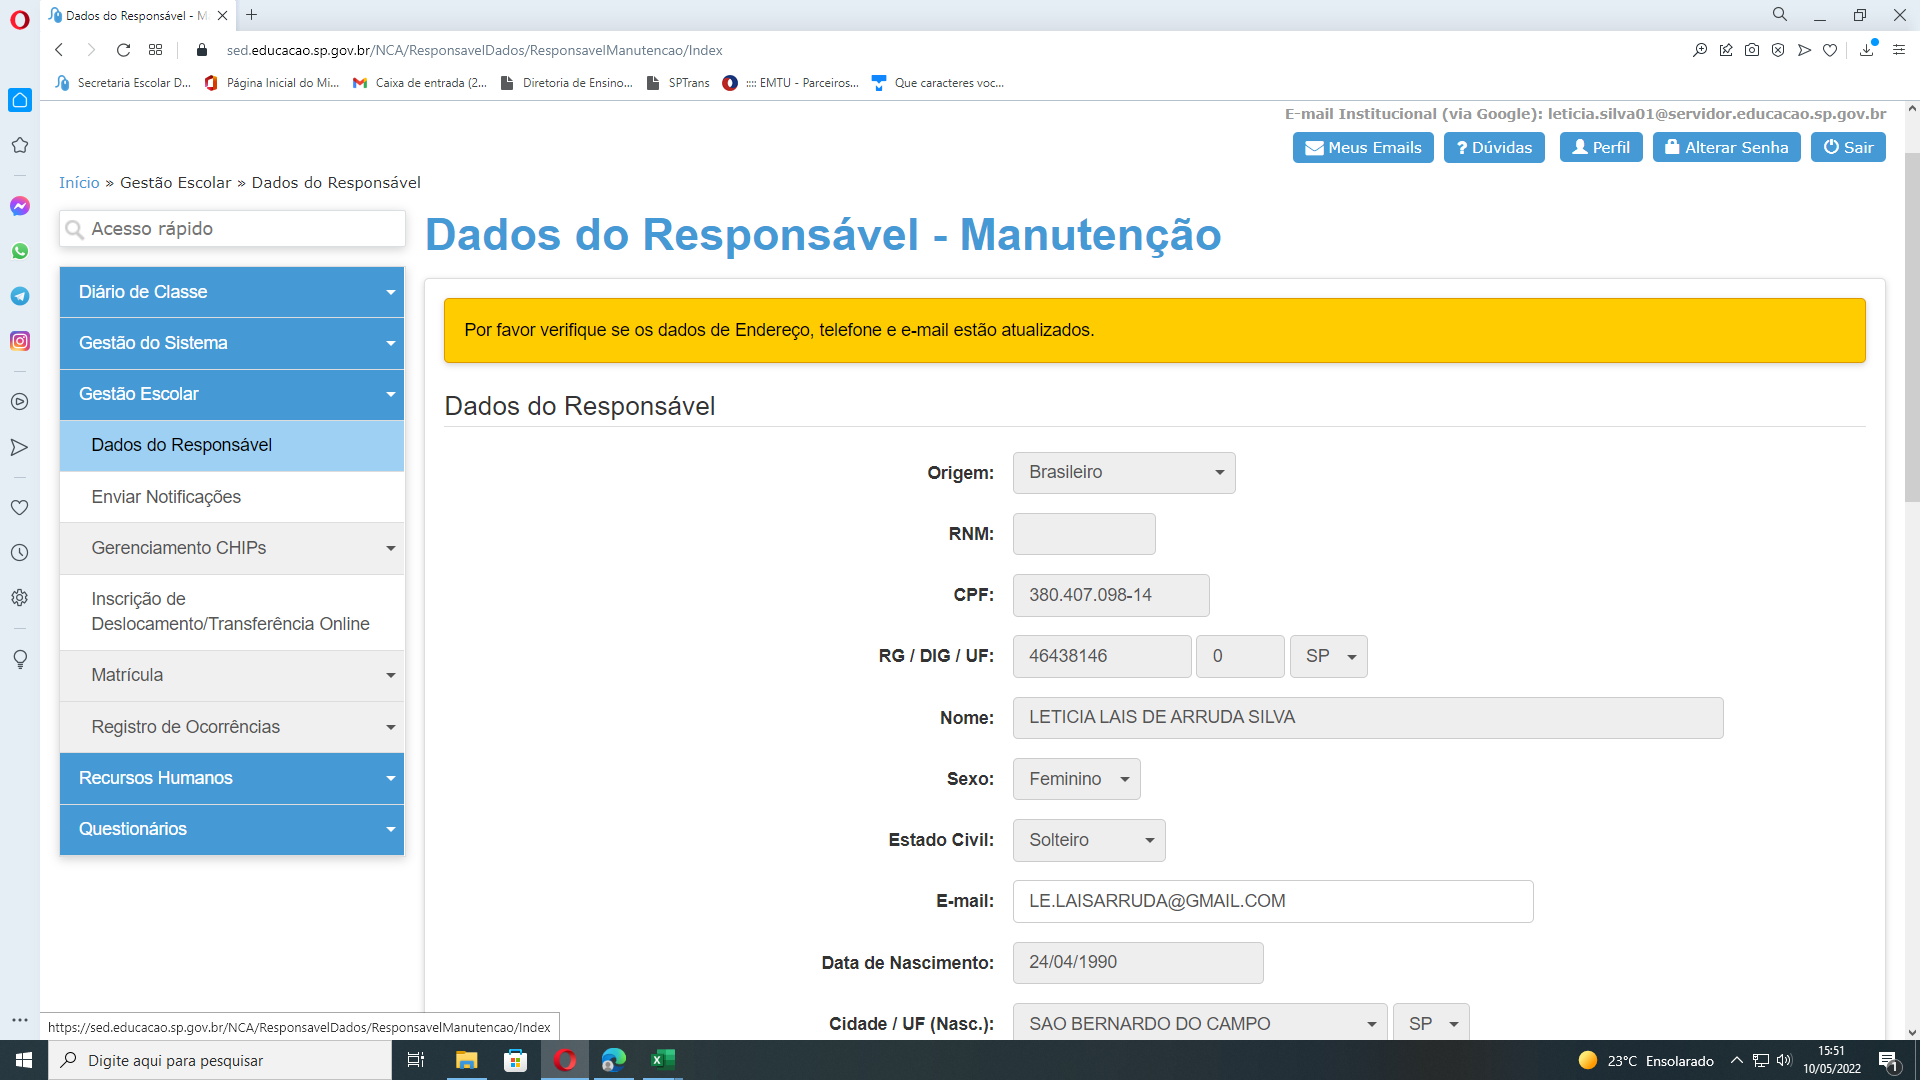Screen dimensions: 1920x1080
Task: Expand the Recursos Humanos menu
Action: click(232, 778)
